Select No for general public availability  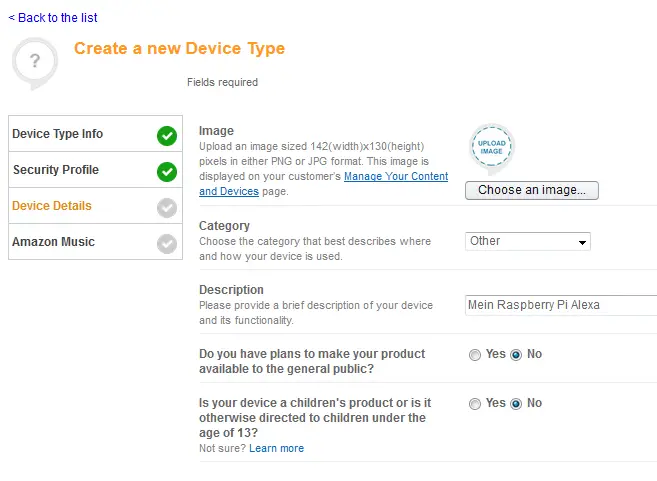tap(516, 355)
